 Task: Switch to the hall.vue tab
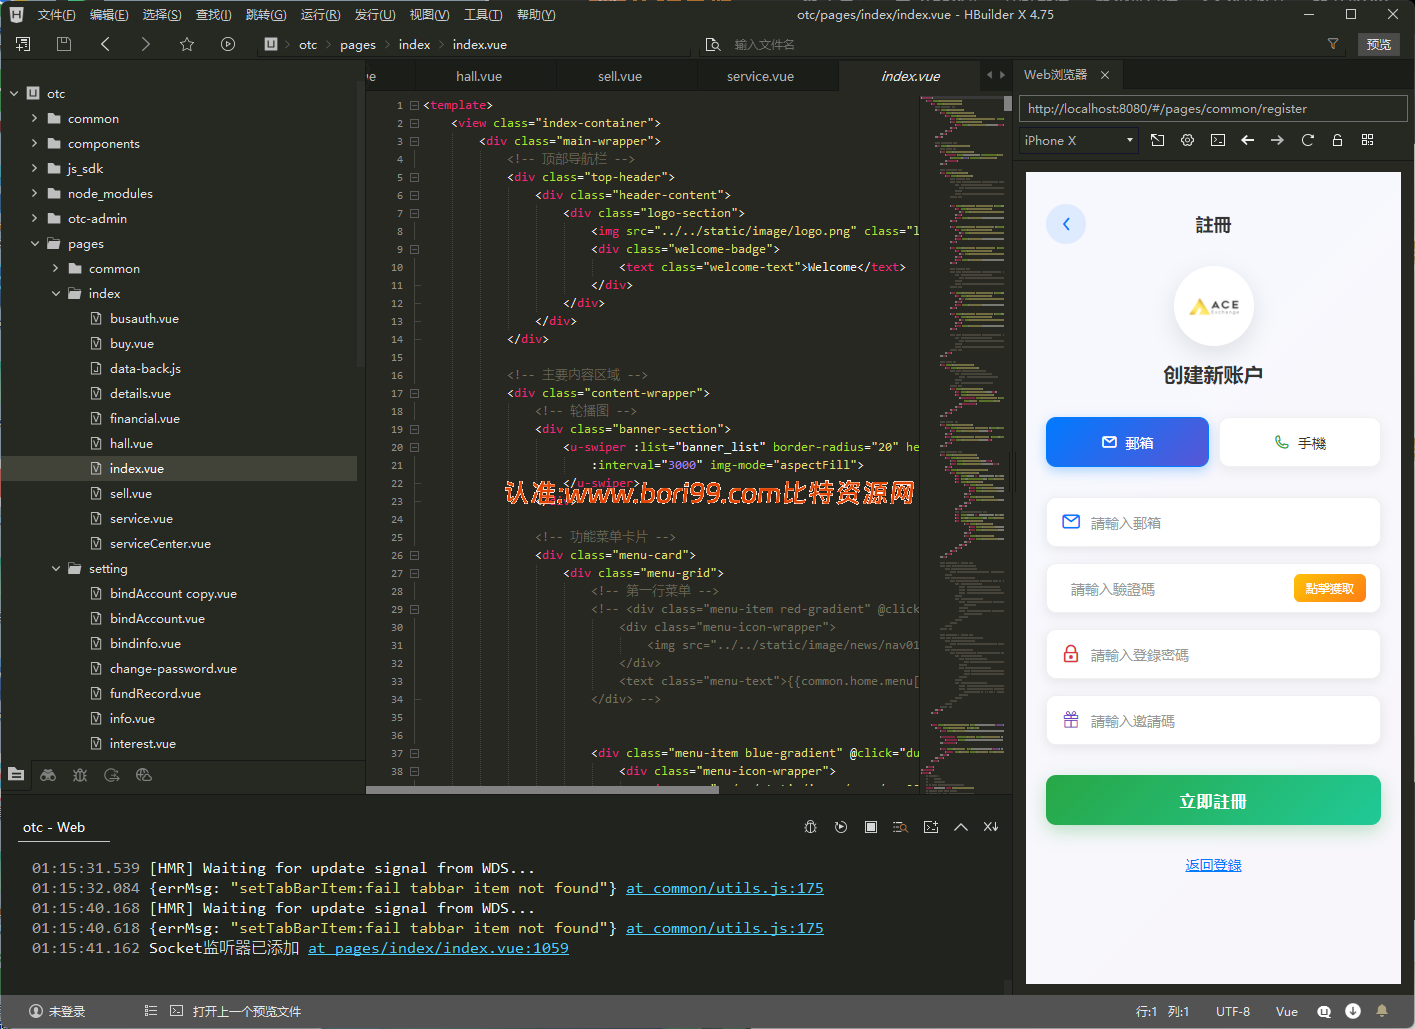(x=479, y=76)
